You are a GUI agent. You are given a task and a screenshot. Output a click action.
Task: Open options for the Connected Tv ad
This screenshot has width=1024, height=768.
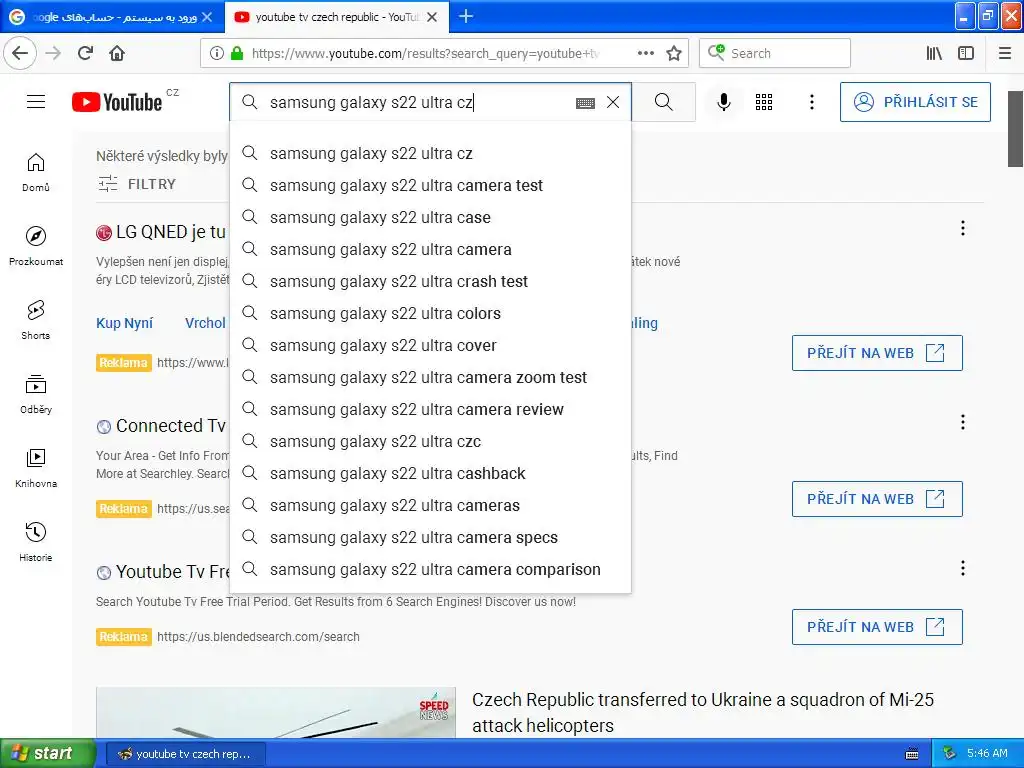point(963,422)
